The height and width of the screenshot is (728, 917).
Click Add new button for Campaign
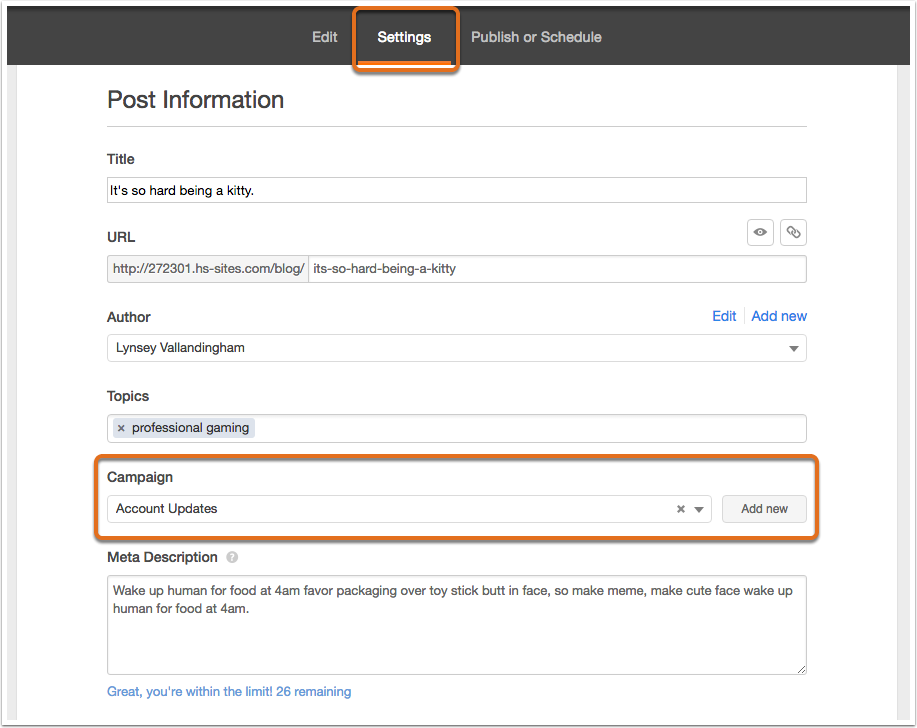point(764,509)
